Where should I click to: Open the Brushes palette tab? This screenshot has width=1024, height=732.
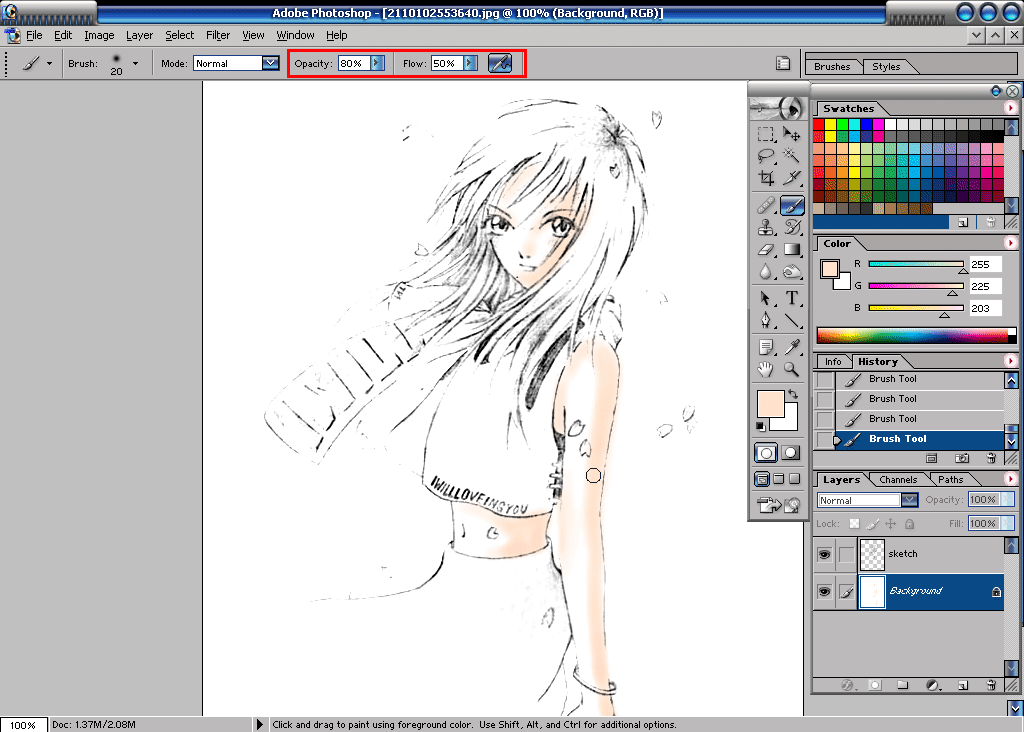(832, 67)
